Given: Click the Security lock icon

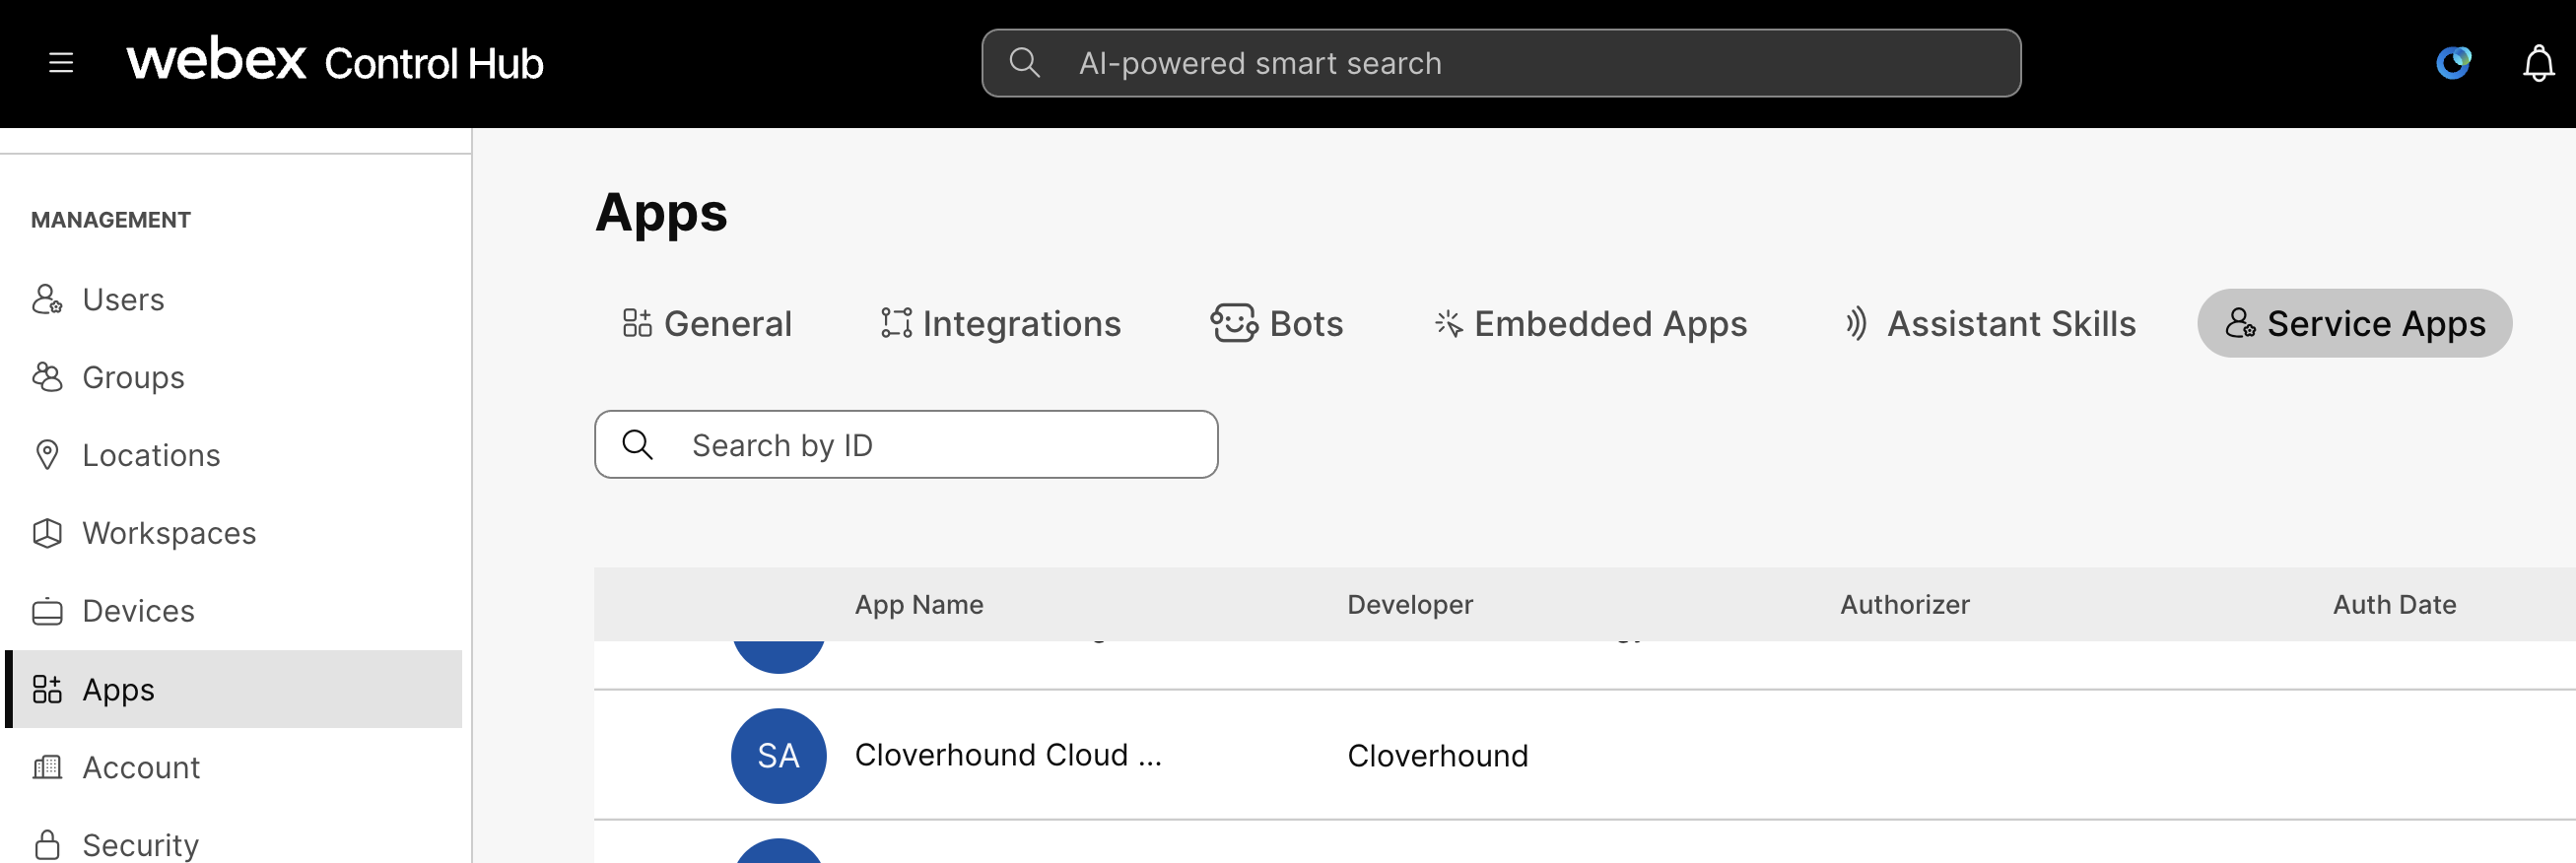Looking at the screenshot, I should [x=47, y=845].
